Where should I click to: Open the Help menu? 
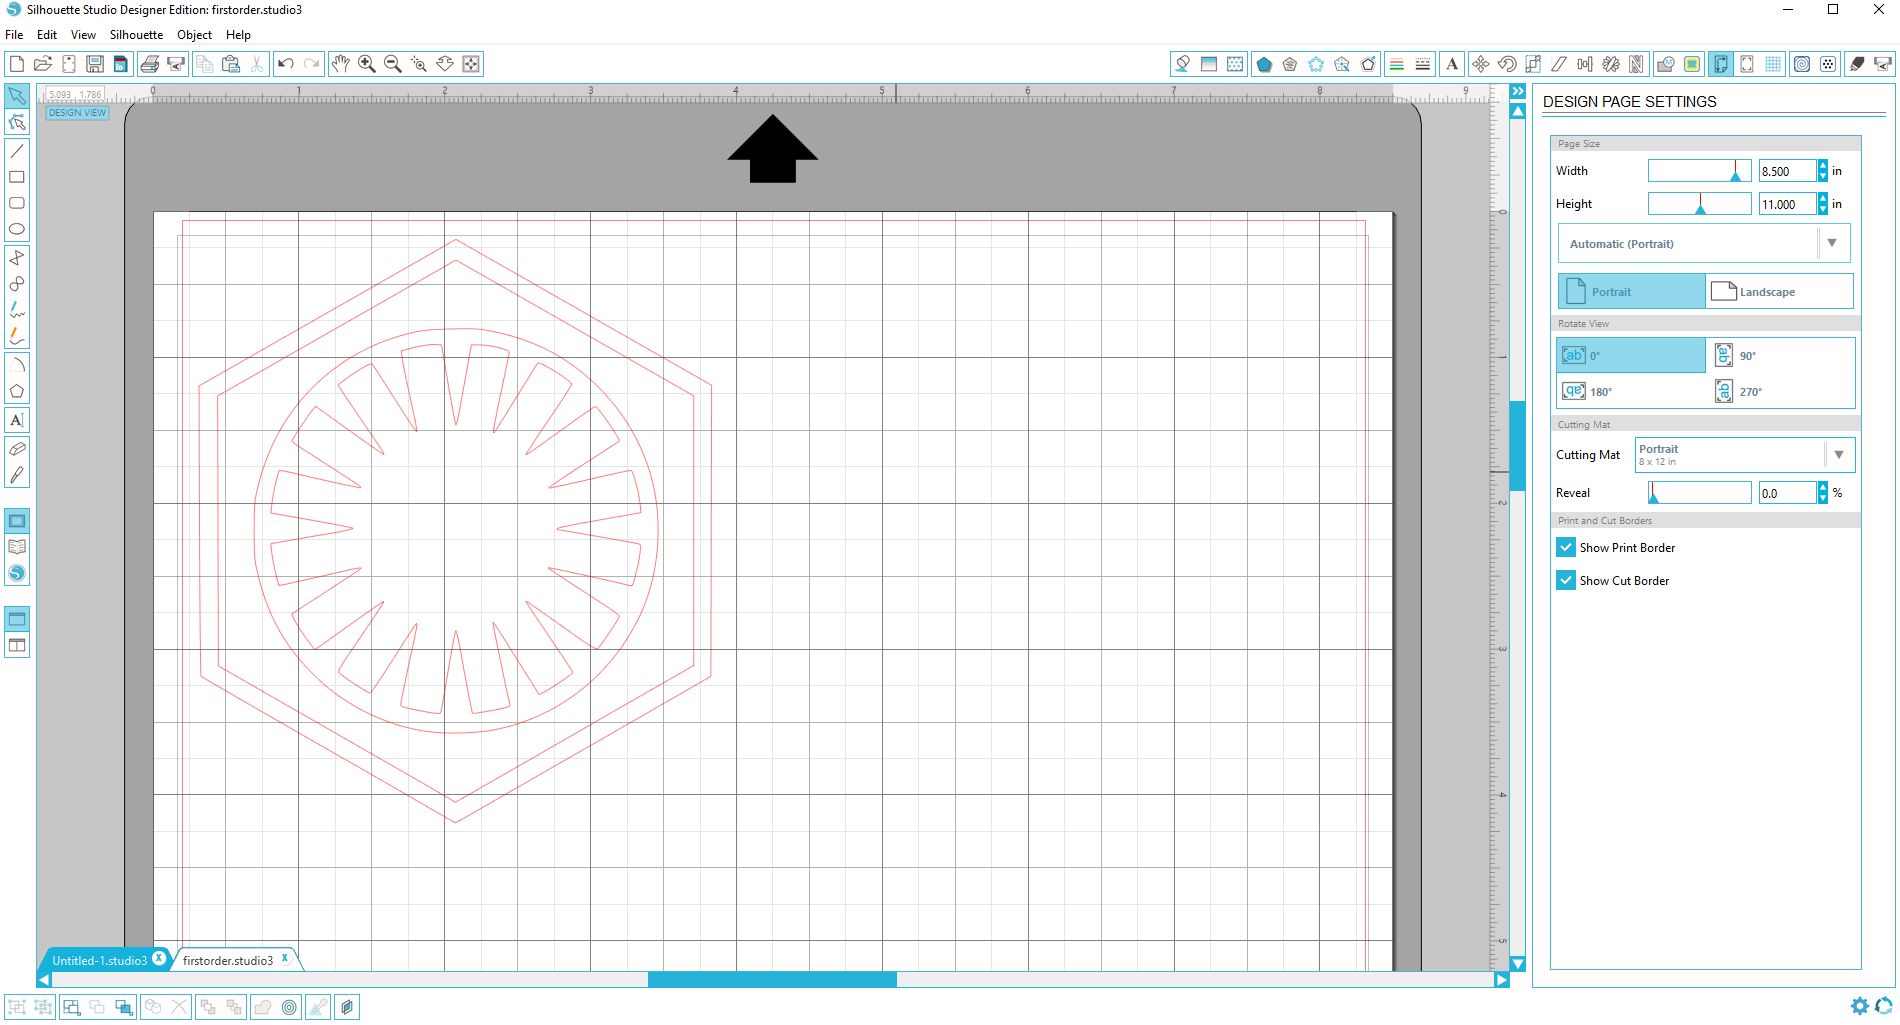(x=238, y=35)
